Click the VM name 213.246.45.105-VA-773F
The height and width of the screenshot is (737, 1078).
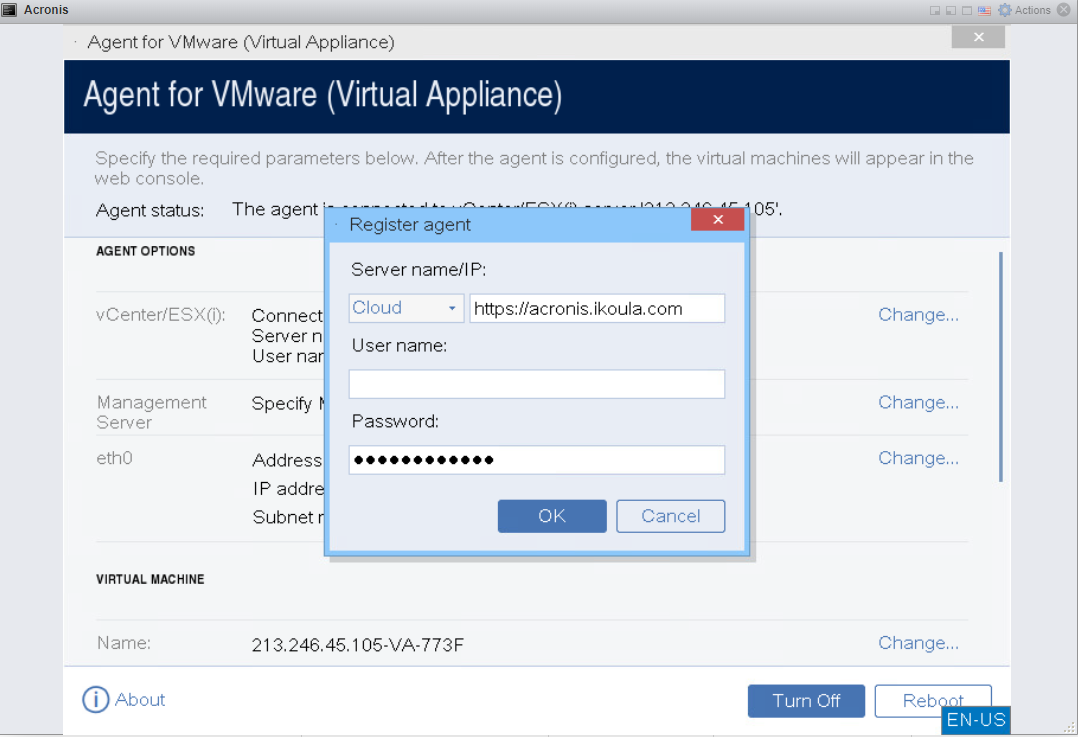[358, 645]
